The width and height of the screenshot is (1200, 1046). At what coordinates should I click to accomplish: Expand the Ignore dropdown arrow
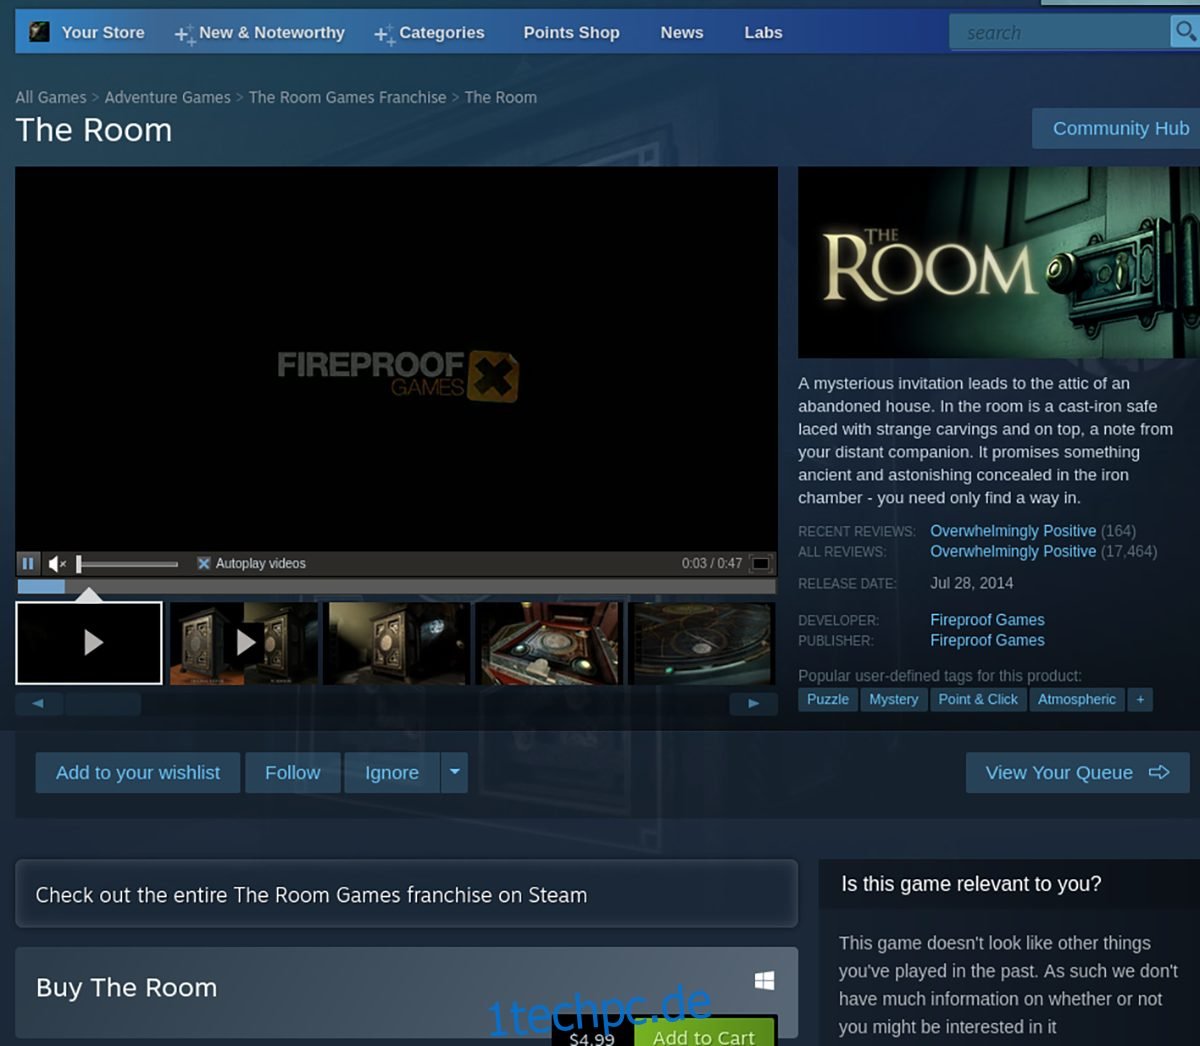[x=455, y=773]
